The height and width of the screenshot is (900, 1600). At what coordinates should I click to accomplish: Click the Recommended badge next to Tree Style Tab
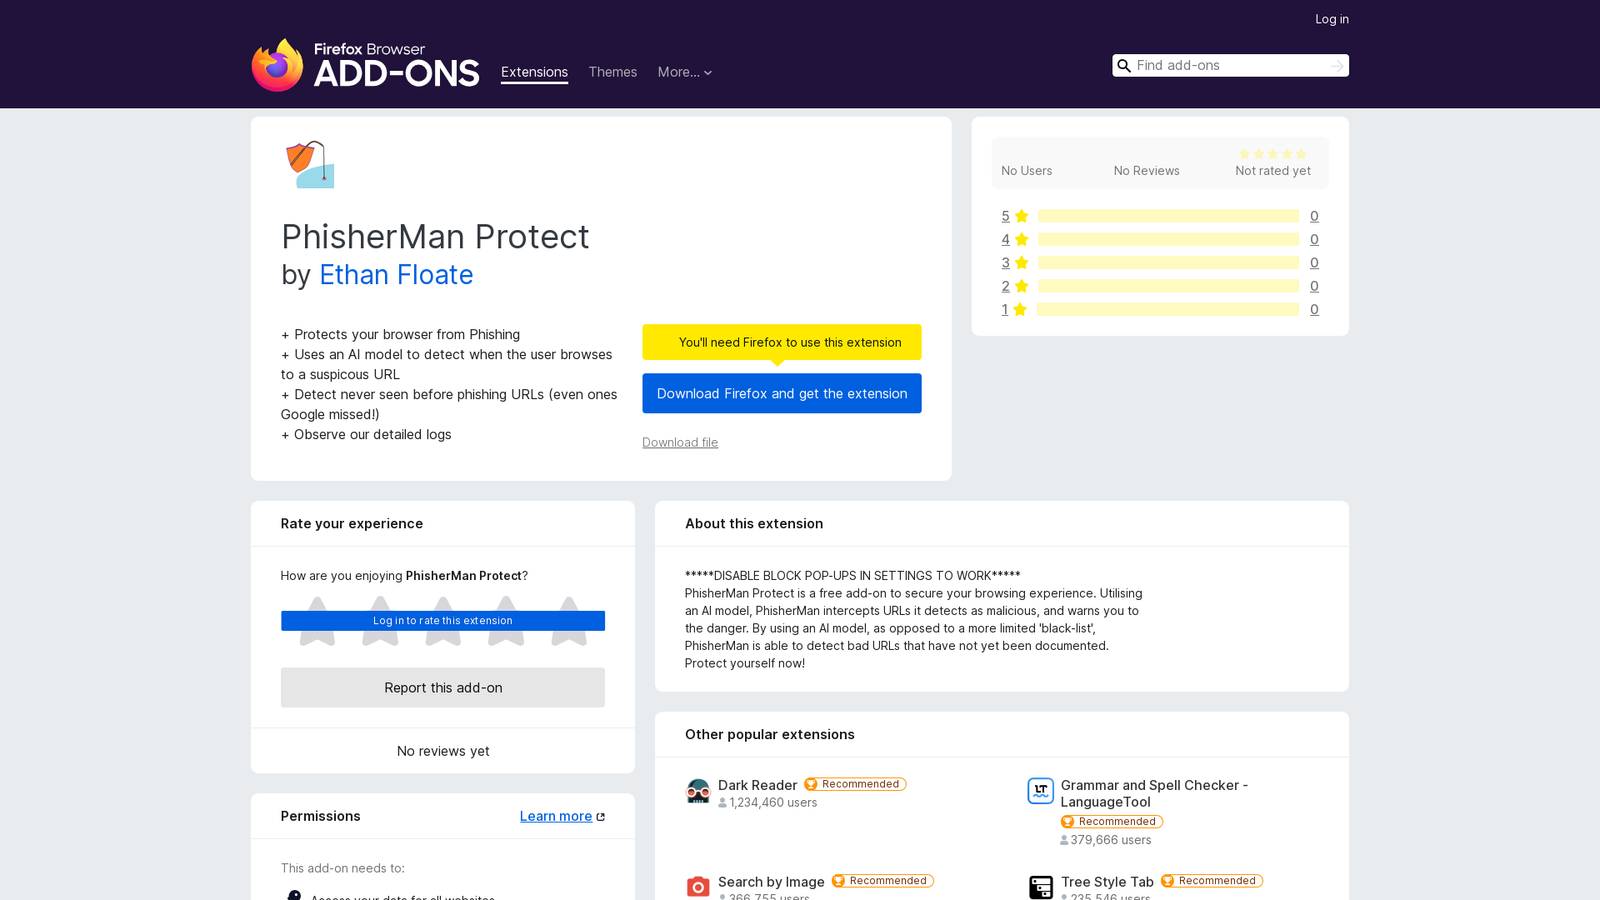(1212, 881)
